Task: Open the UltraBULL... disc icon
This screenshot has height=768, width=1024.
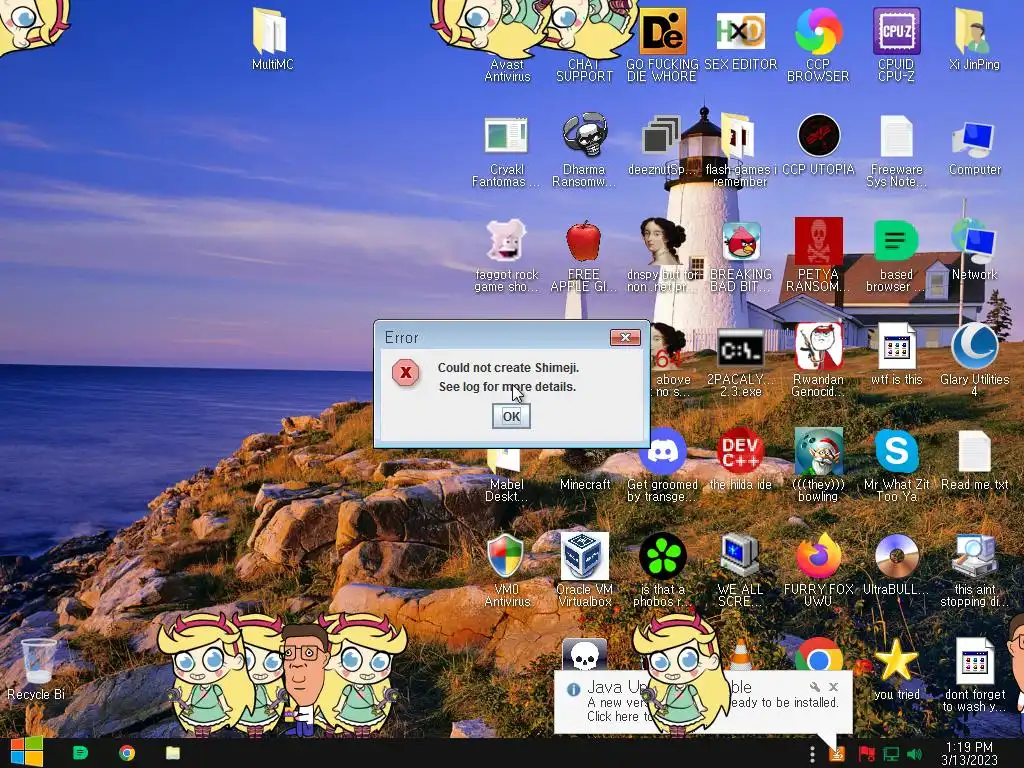Action: pyautogui.click(x=896, y=565)
